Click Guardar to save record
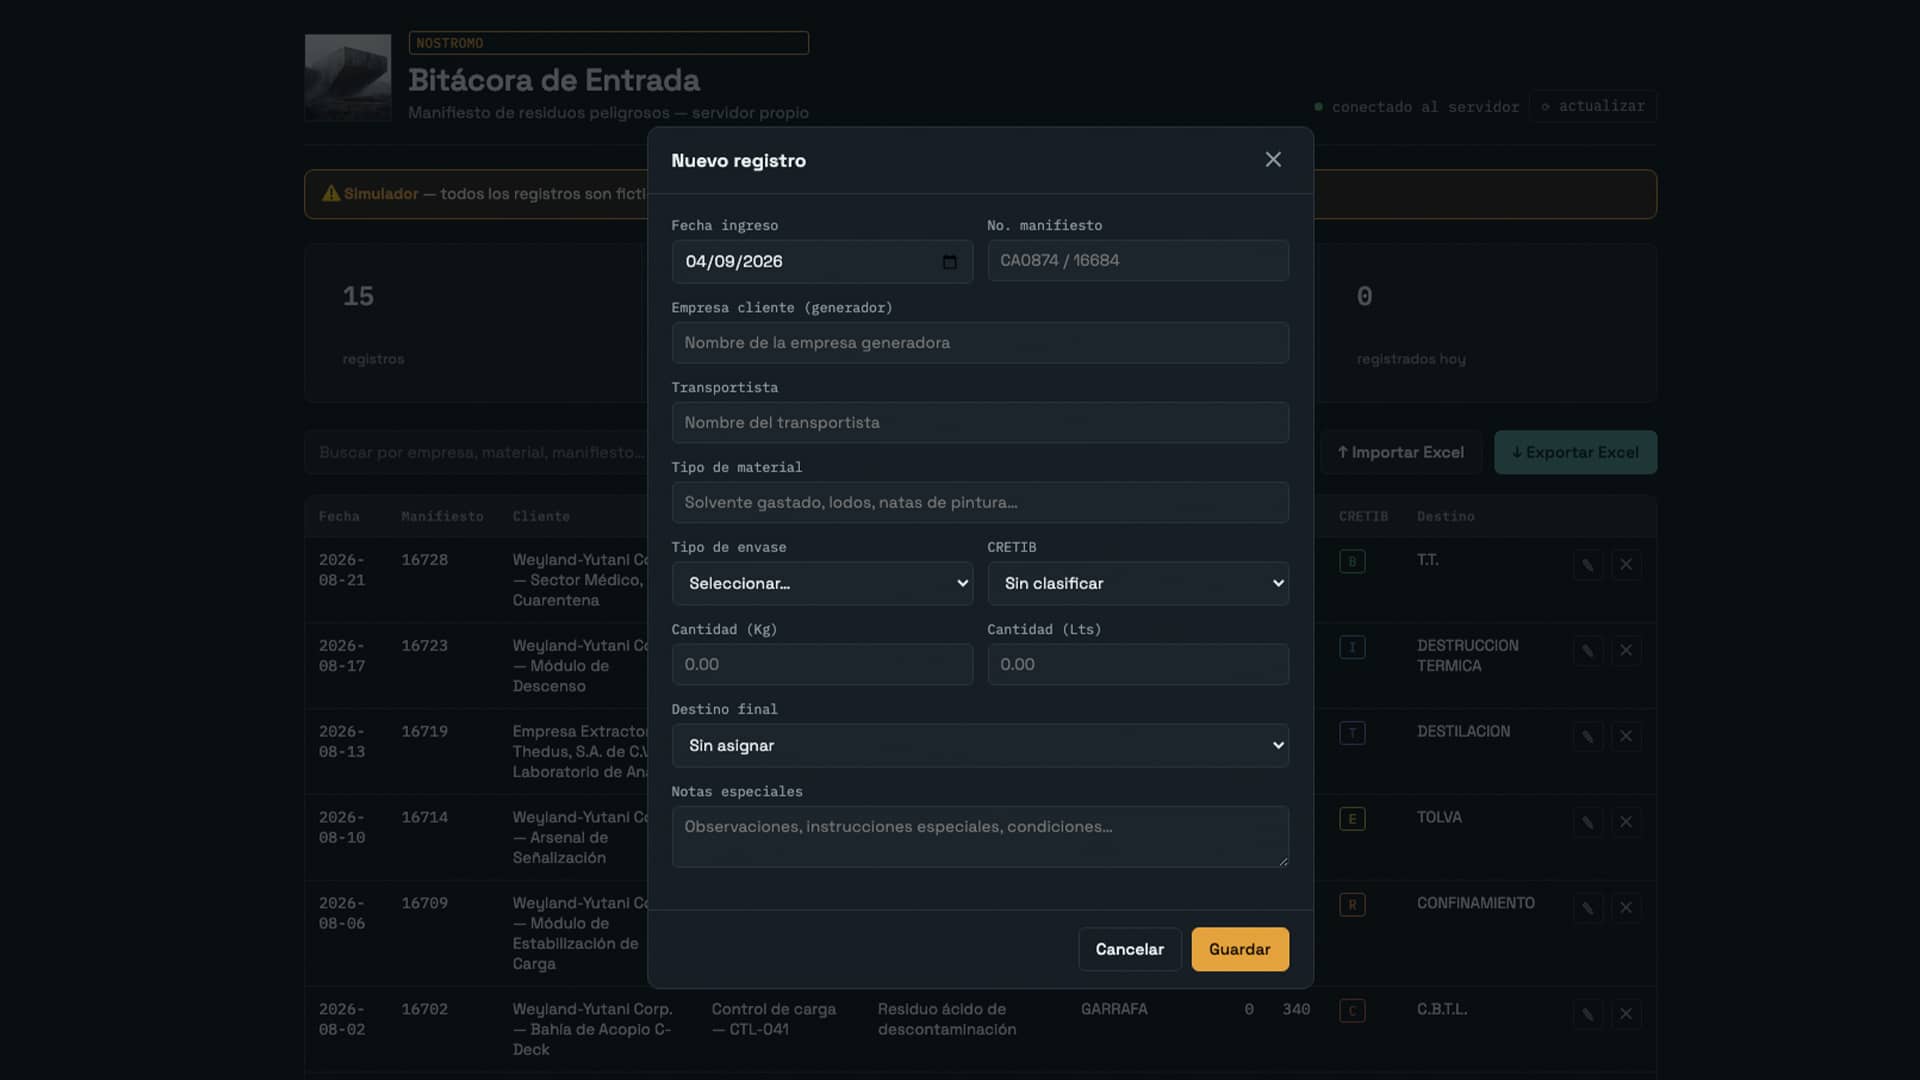Screen dimensions: 1920x1080 click(1240, 950)
